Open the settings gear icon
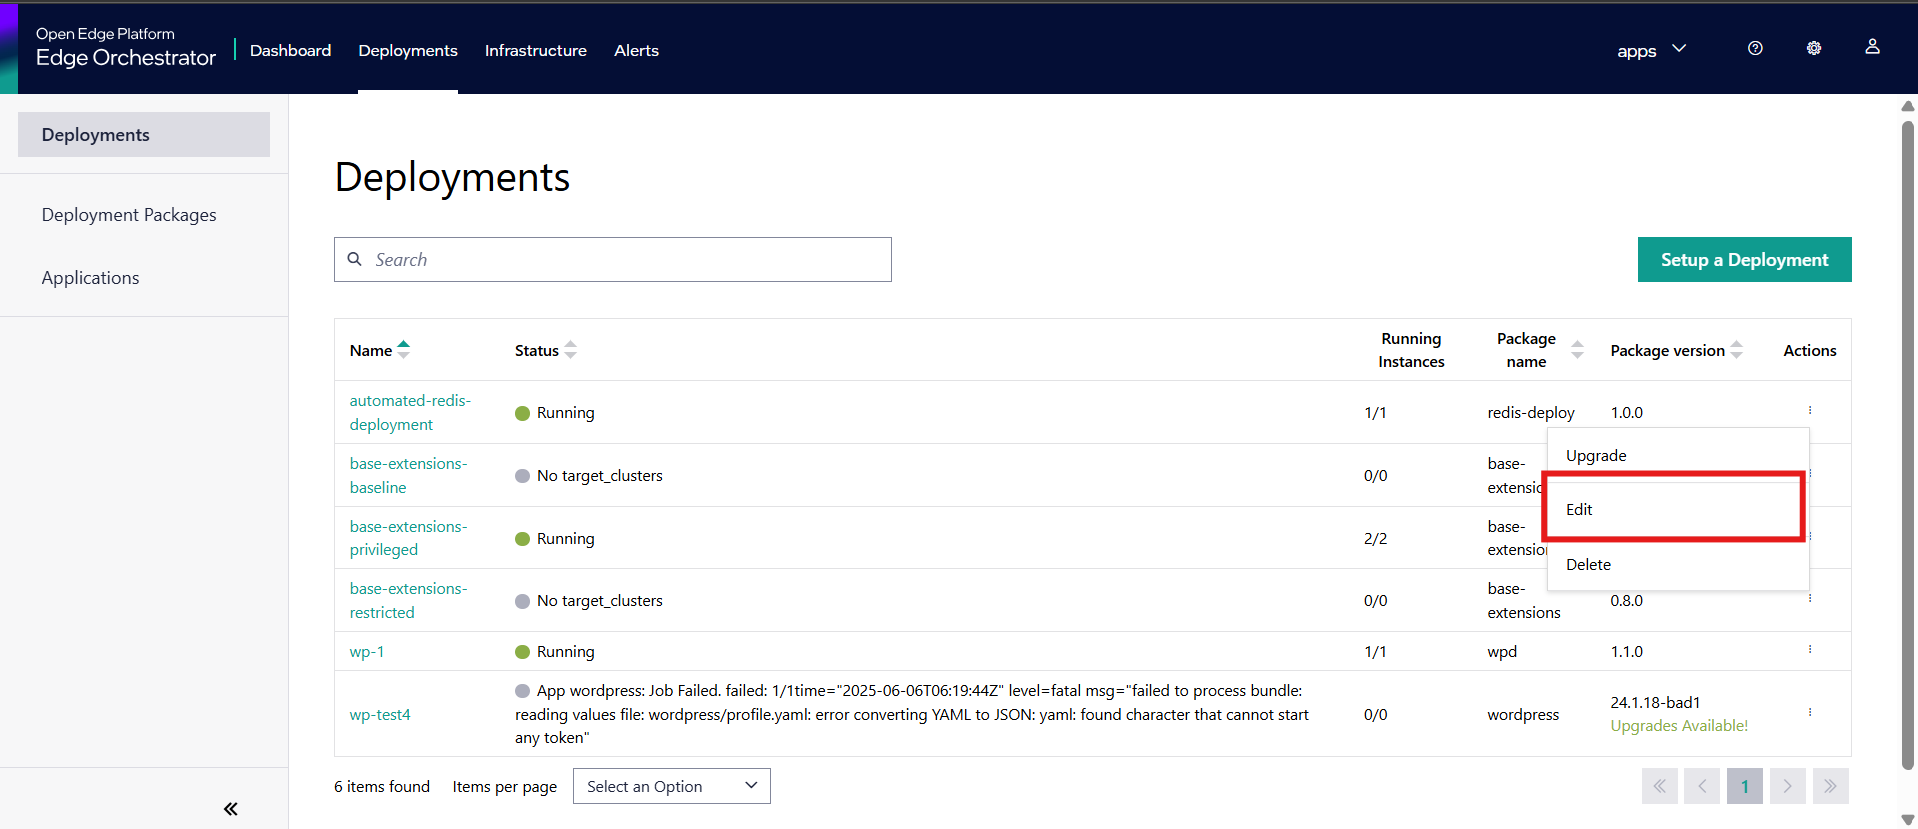The width and height of the screenshot is (1918, 829). (1814, 48)
